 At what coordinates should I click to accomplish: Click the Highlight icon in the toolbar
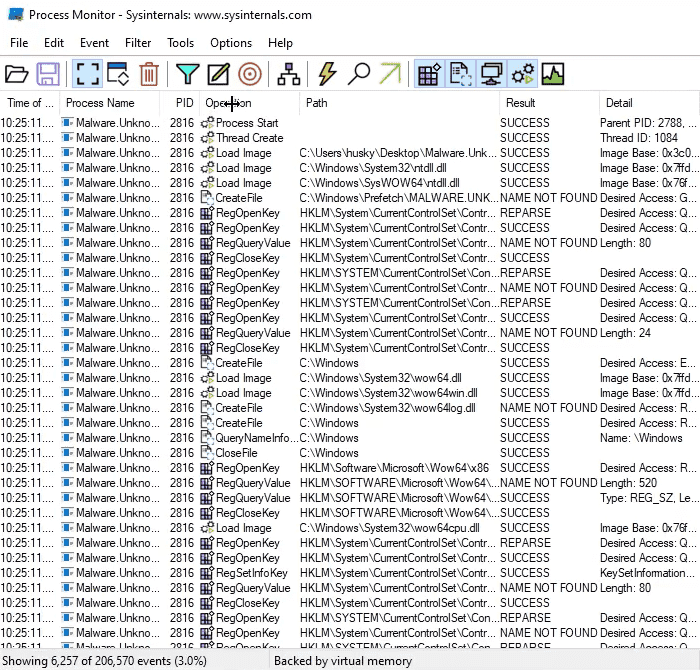point(218,74)
